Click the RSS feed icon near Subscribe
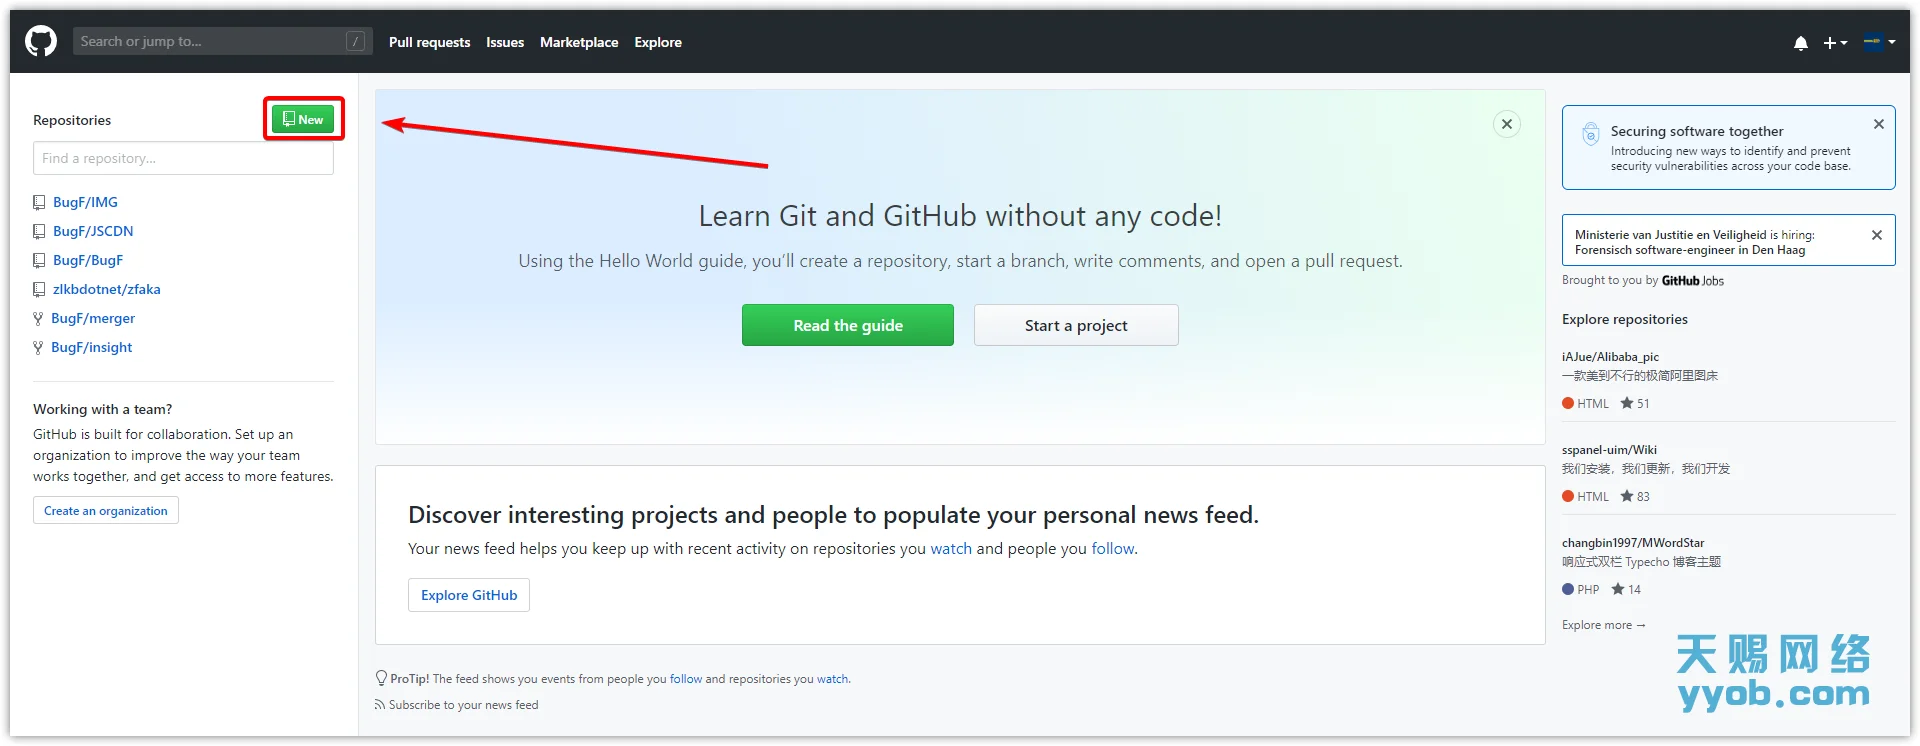Screen dimensions: 1920x746 [x=380, y=704]
